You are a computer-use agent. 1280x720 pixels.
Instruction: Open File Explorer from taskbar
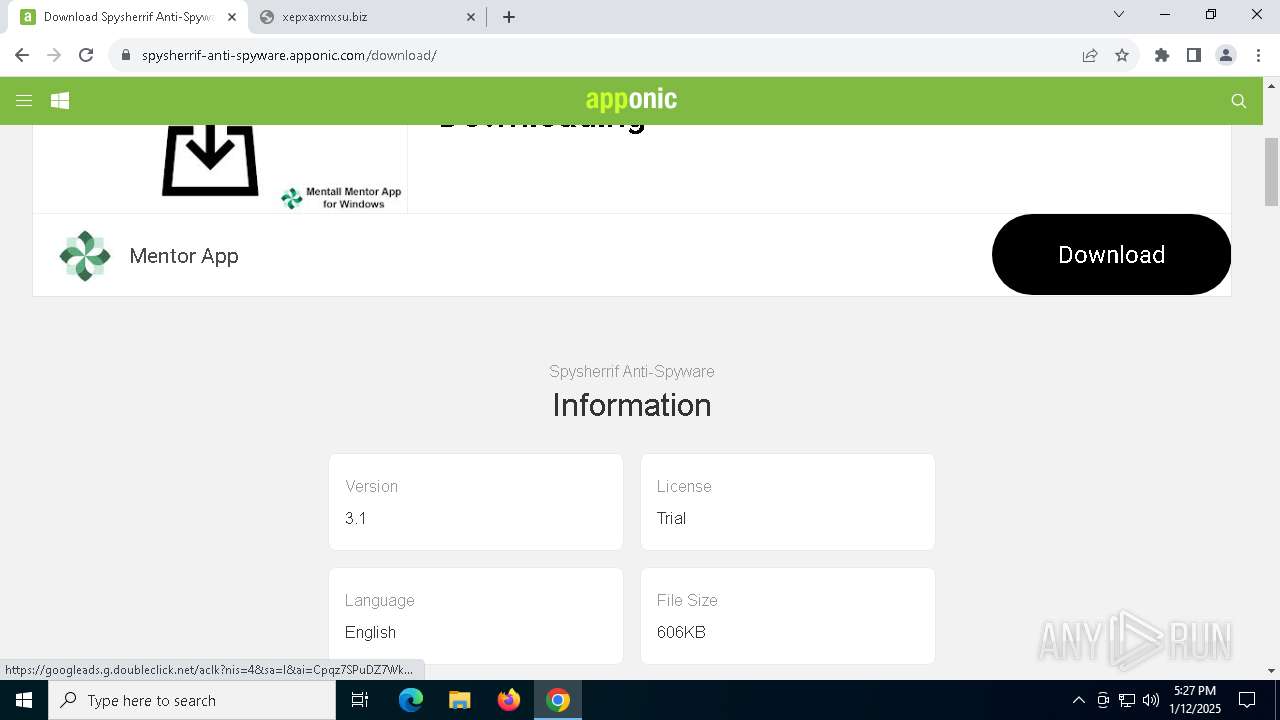pos(459,700)
